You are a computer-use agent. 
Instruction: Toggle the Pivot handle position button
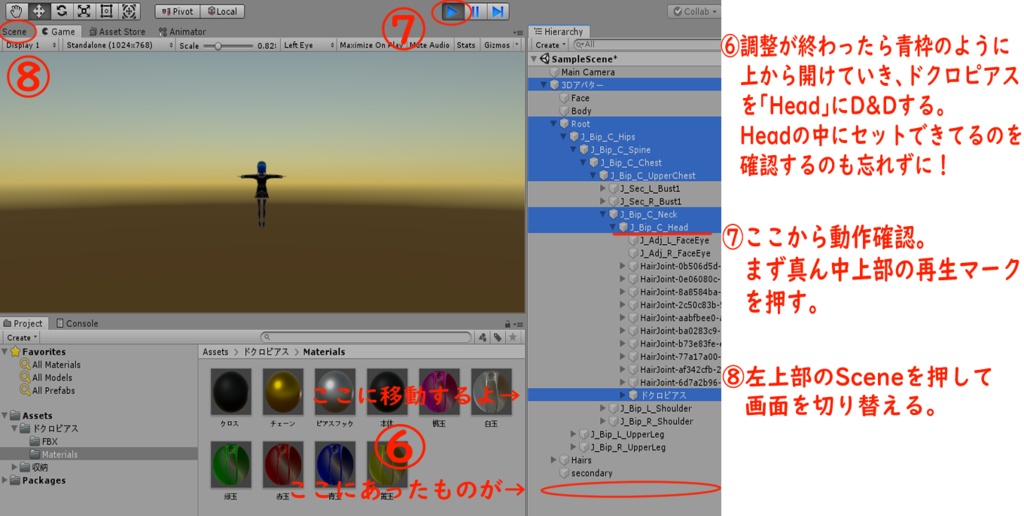(178, 12)
